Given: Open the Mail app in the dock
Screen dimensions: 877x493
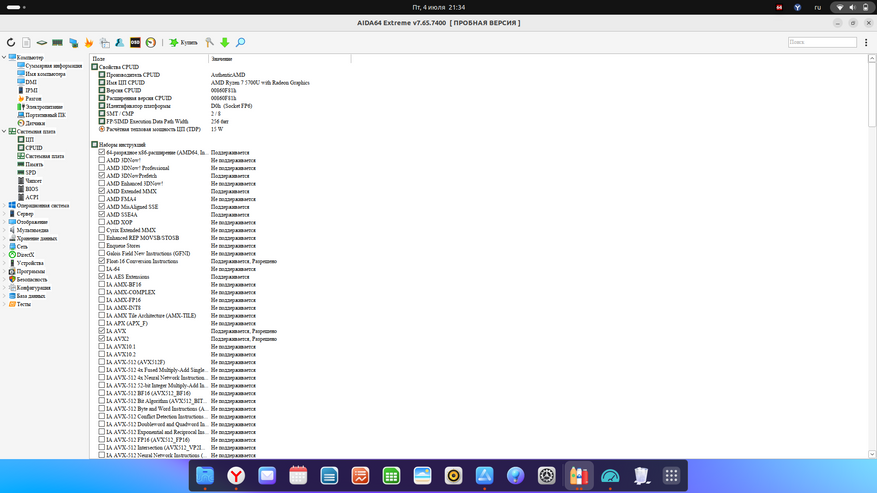Looking at the screenshot, I should (x=267, y=476).
